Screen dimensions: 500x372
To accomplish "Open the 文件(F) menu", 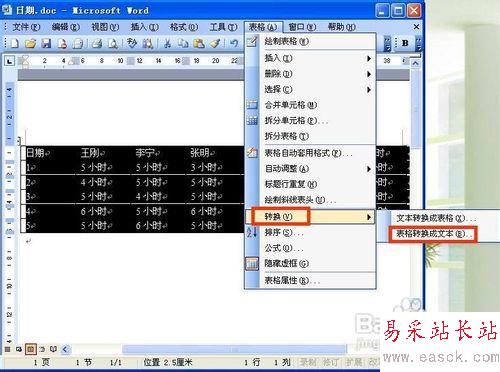I will (x=26, y=27).
